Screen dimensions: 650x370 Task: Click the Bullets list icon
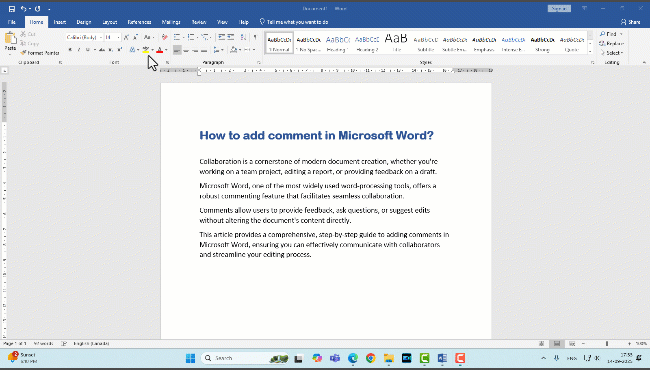[x=177, y=37]
